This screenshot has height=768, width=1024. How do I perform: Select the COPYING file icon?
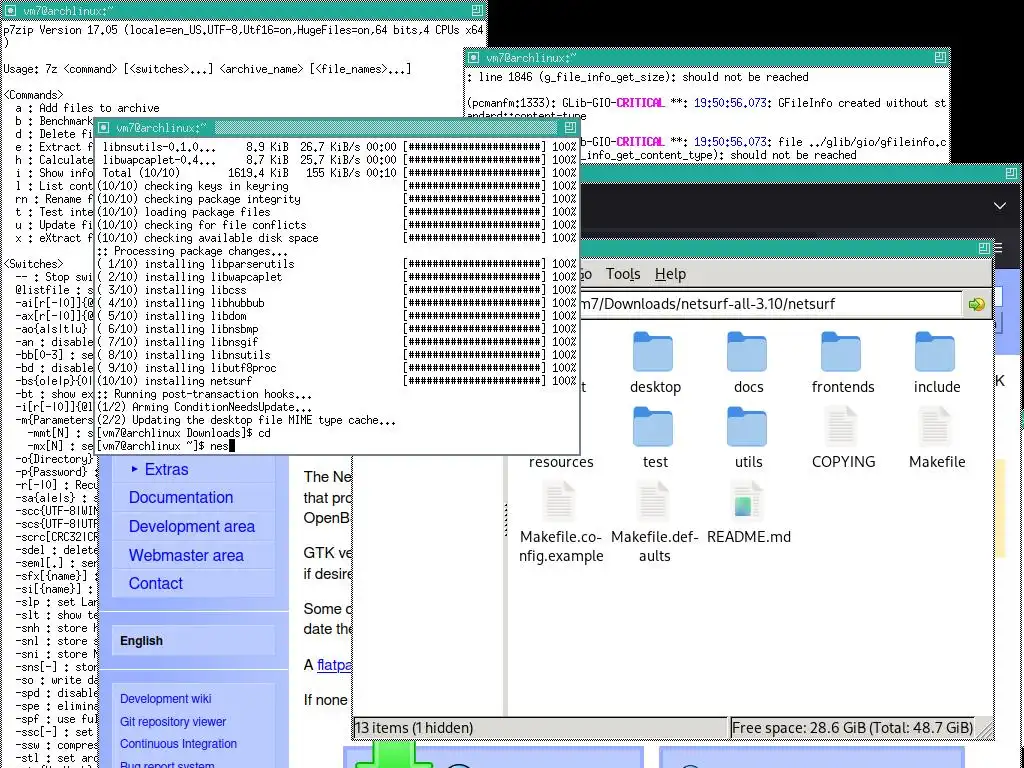click(x=842, y=428)
